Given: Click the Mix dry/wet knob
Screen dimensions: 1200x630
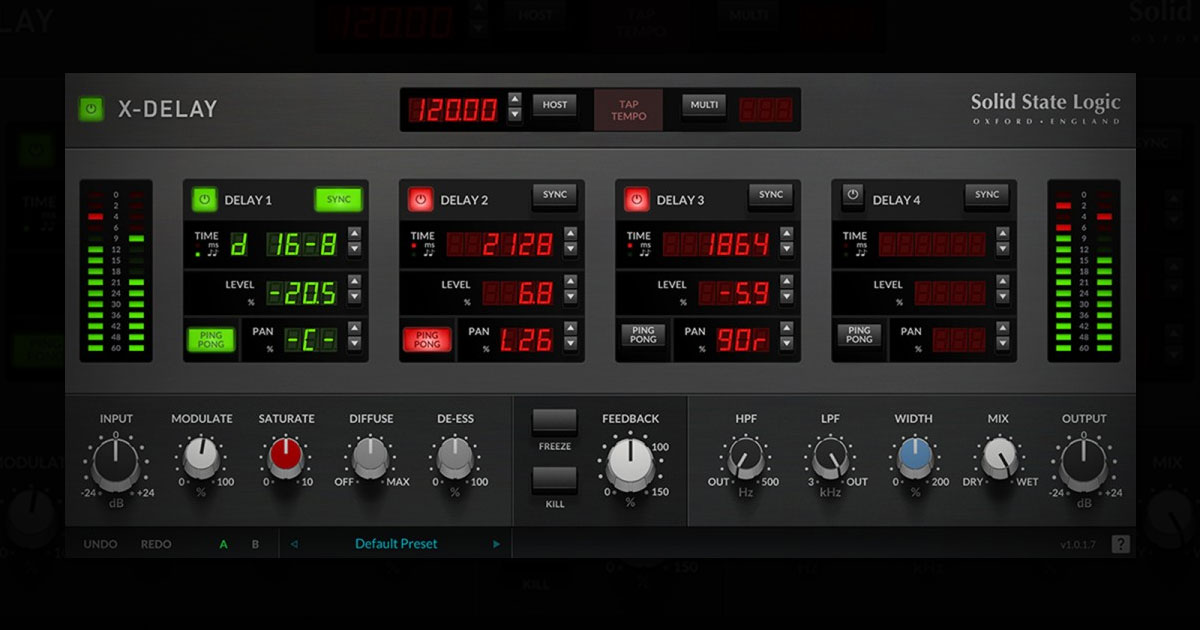Looking at the screenshot, I should (998, 458).
